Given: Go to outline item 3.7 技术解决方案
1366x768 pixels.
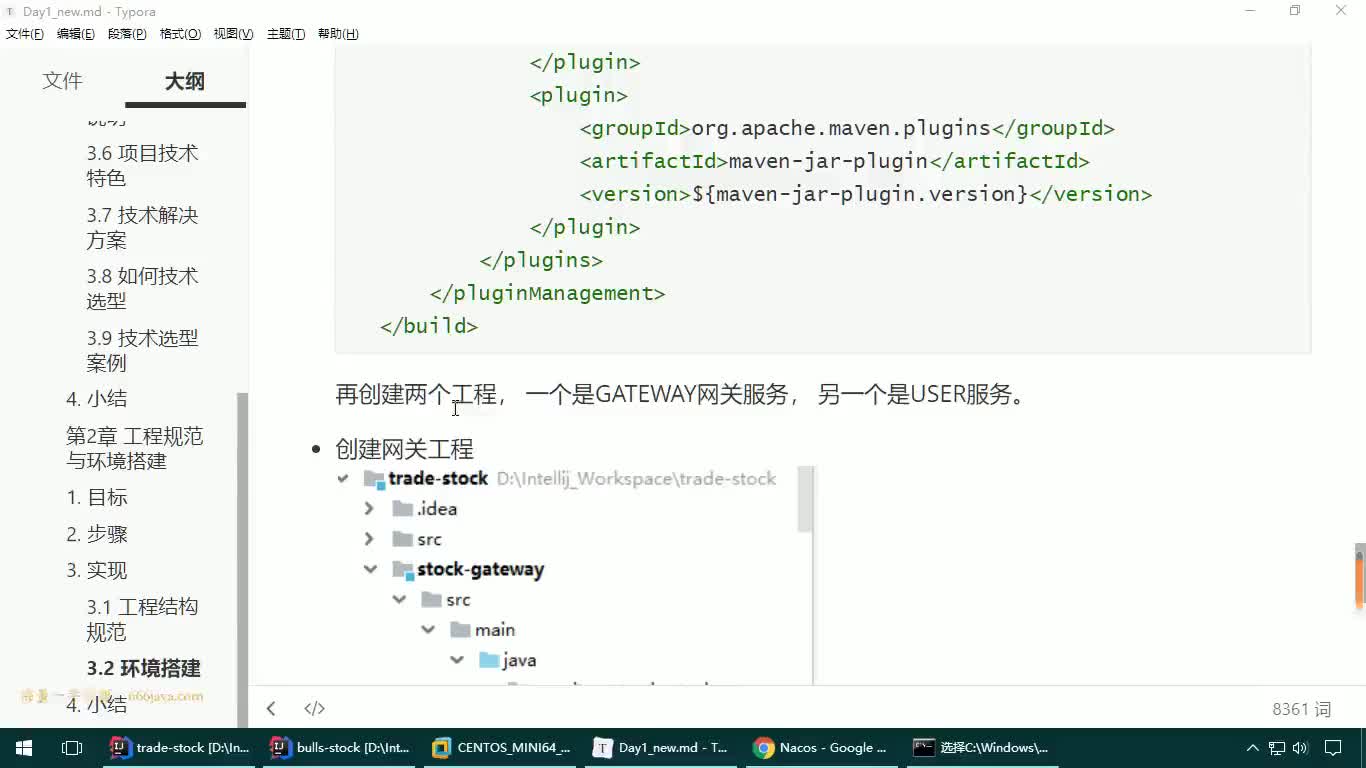Looking at the screenshot, I should pyautogui.click(x=142, y=227).
